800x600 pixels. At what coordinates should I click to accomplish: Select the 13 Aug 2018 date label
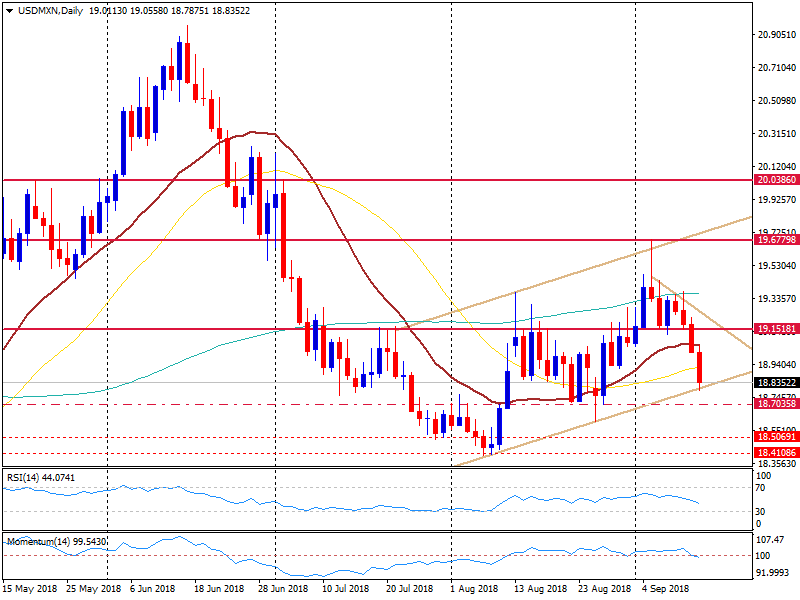[538, 589]
